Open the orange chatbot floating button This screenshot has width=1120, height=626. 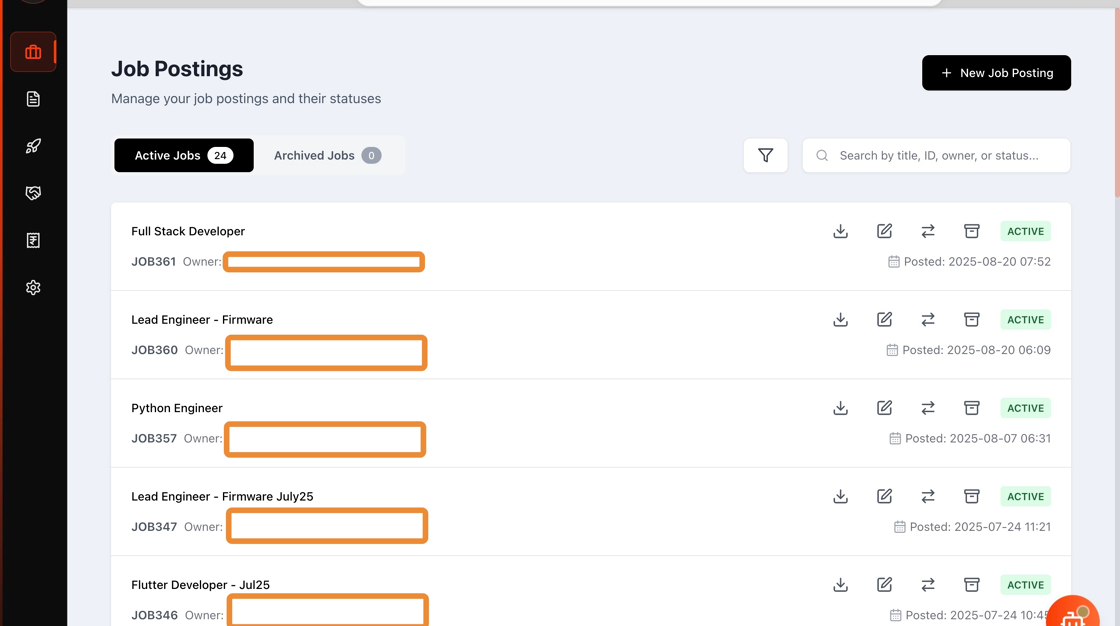click(x=1073, y=614)
